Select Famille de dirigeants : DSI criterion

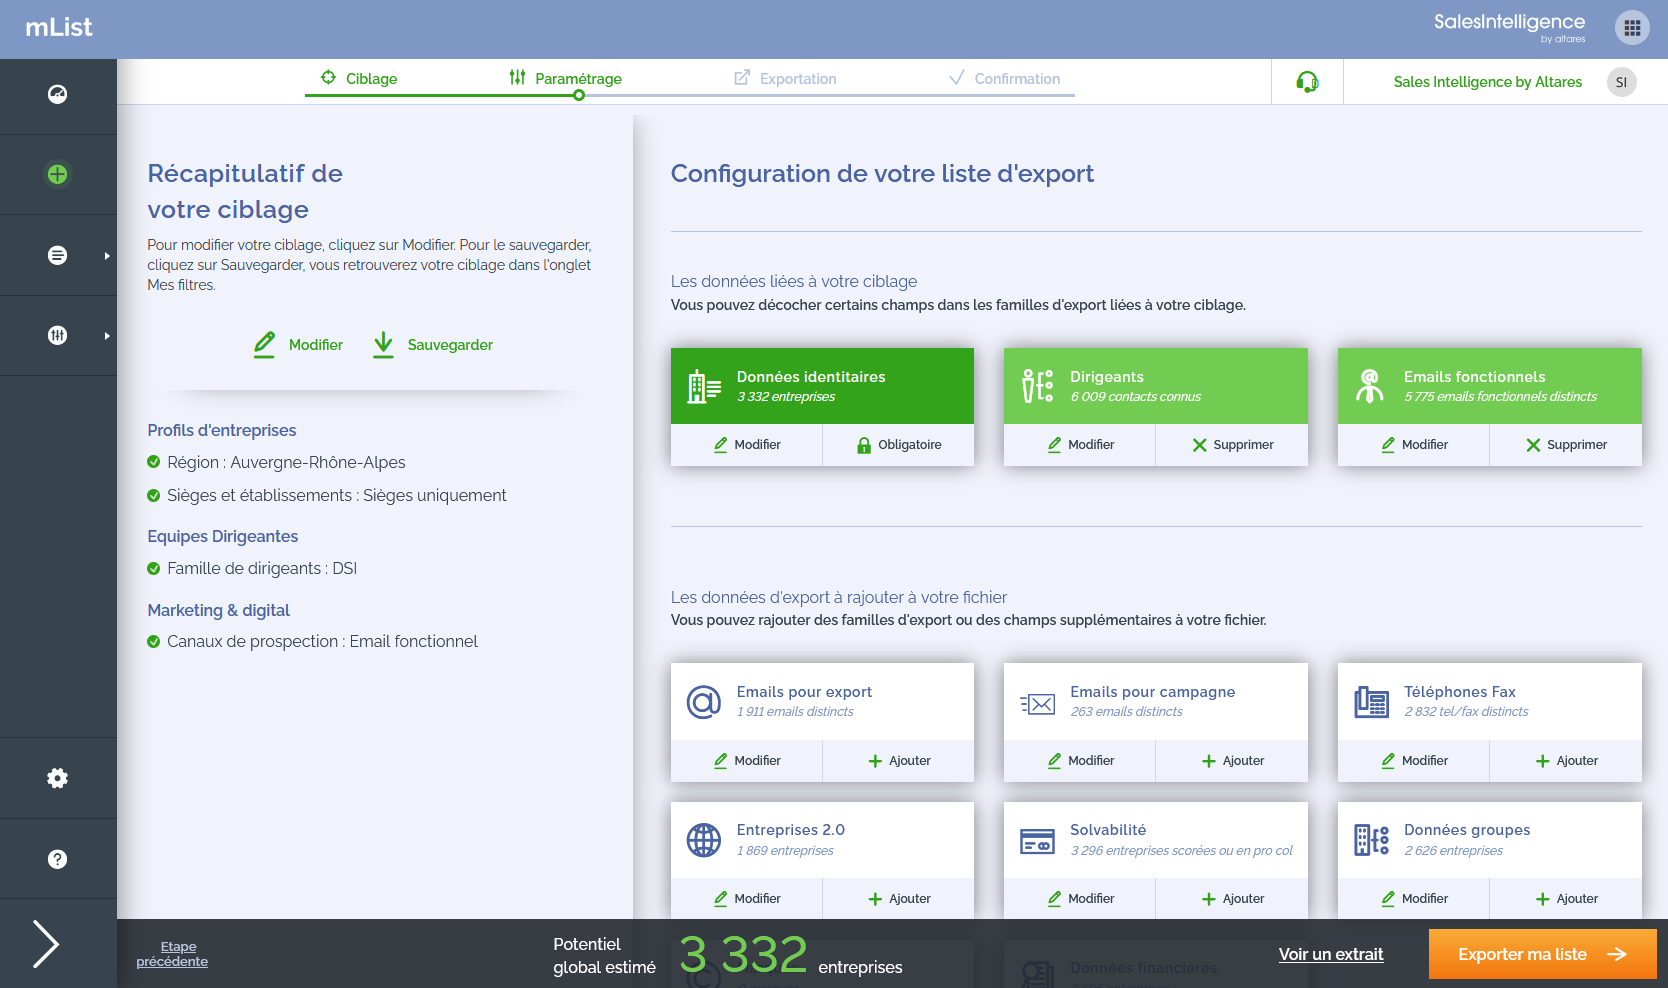252,568
